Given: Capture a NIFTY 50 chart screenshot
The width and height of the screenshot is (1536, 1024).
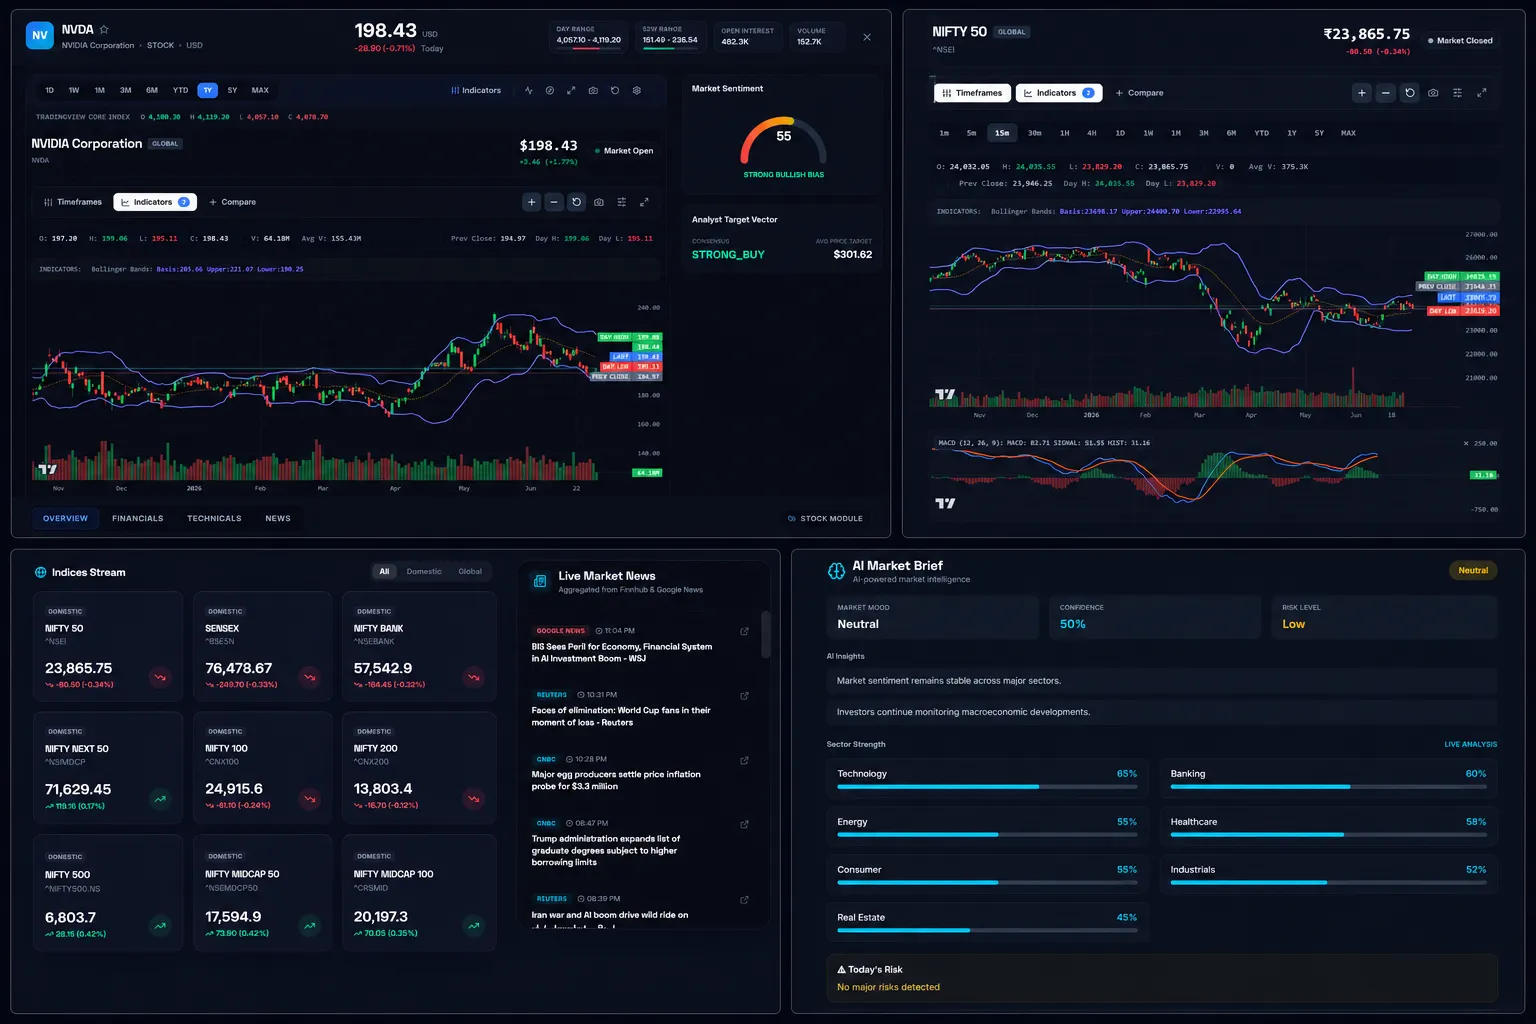Looking at the screenshot, I should (1433, 93).
